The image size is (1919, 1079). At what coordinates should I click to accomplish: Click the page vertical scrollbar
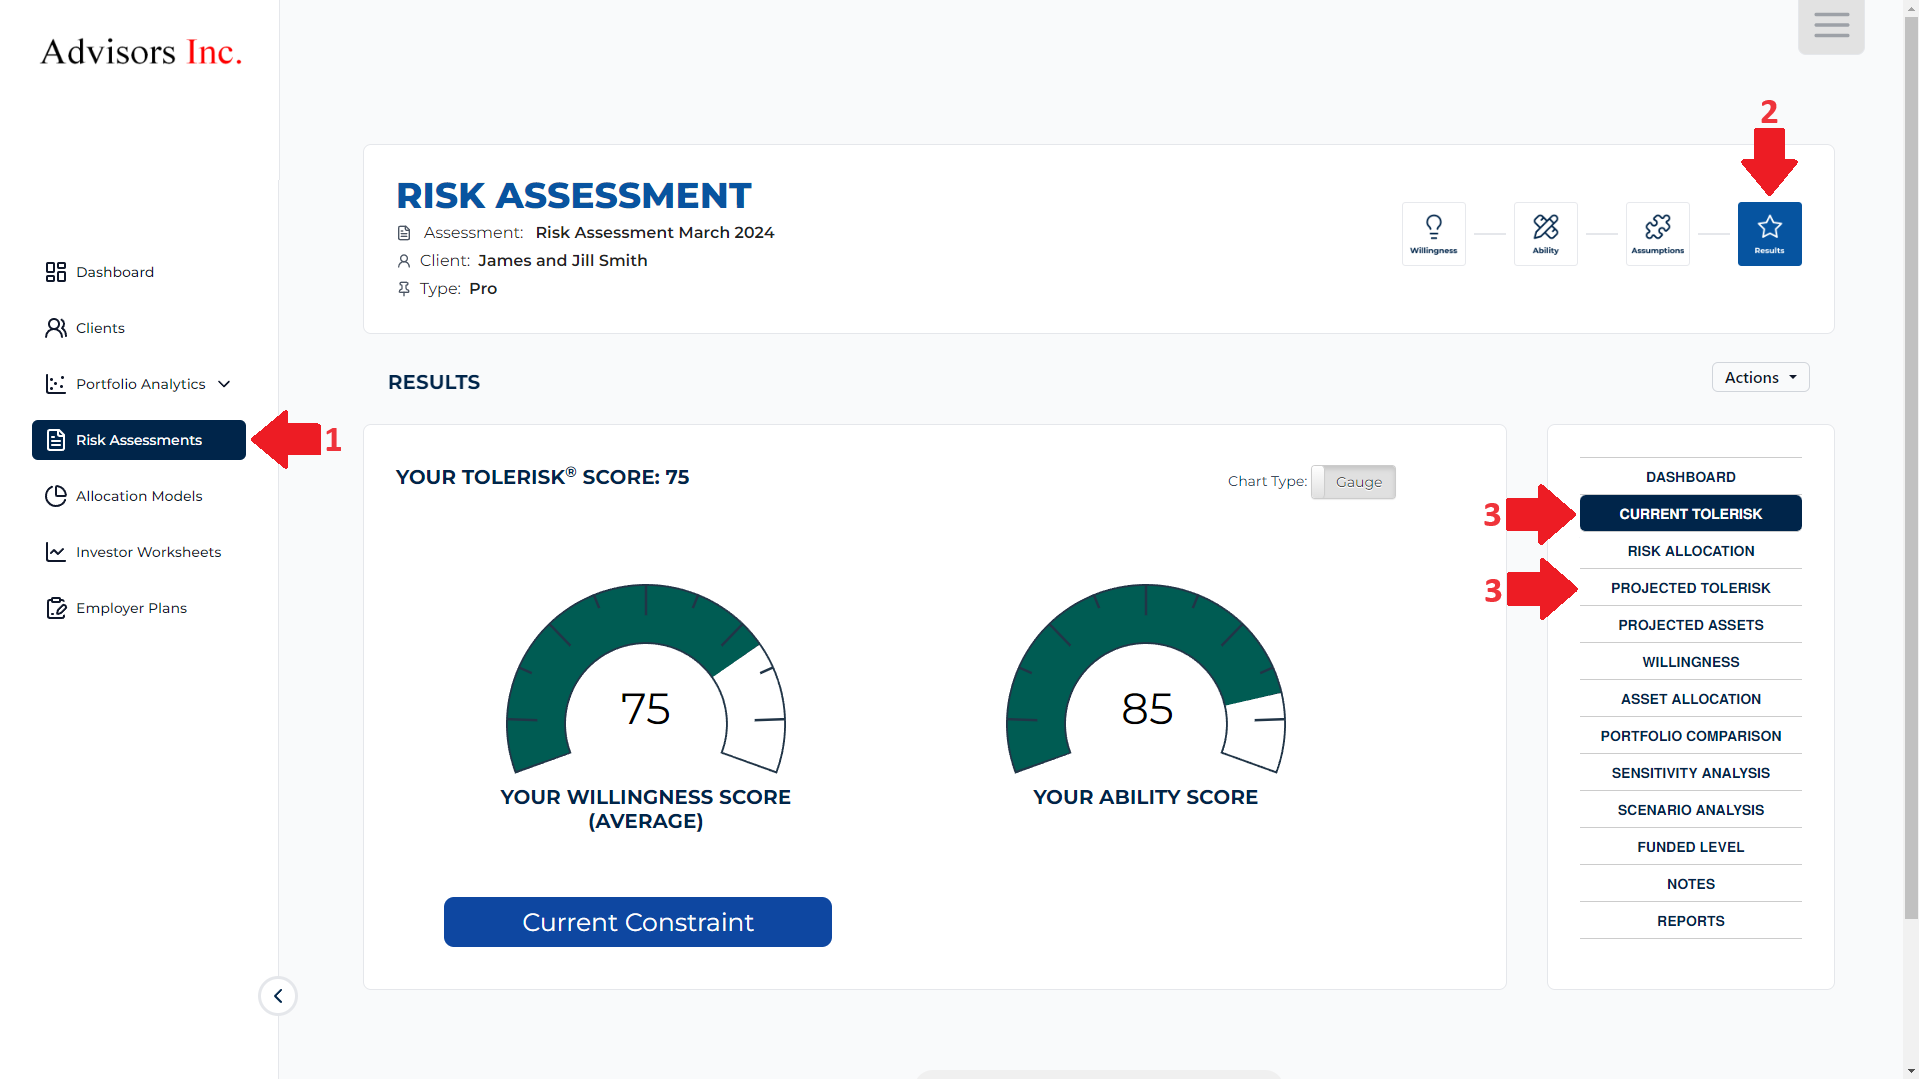[1910, 500]
